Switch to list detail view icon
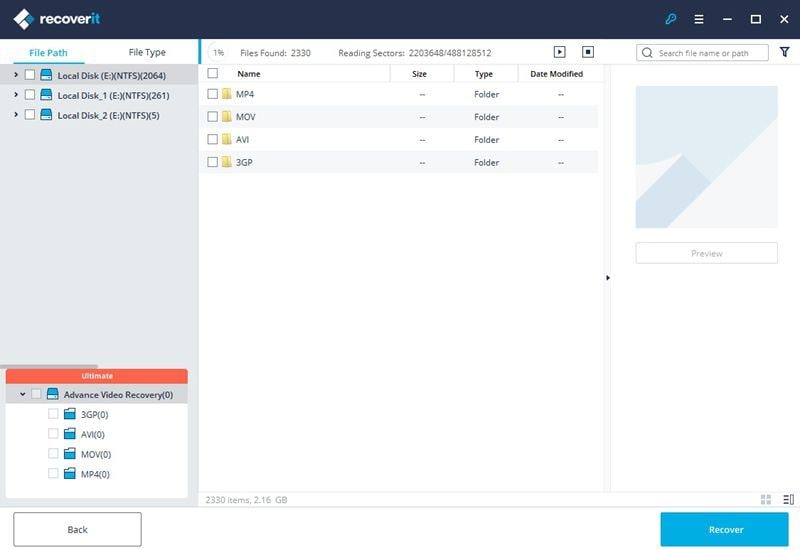 (x=788, y=499)
